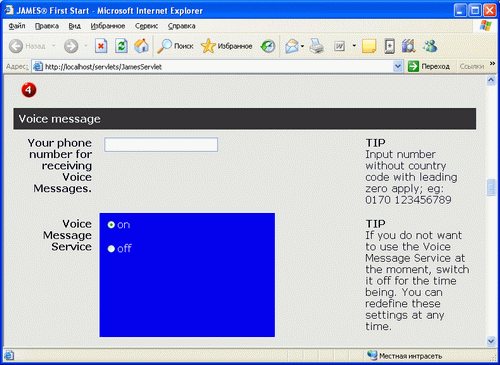Viewport: 500px width, 365px height.
Task: Open the Mail toolbar button
Action: 292,46
